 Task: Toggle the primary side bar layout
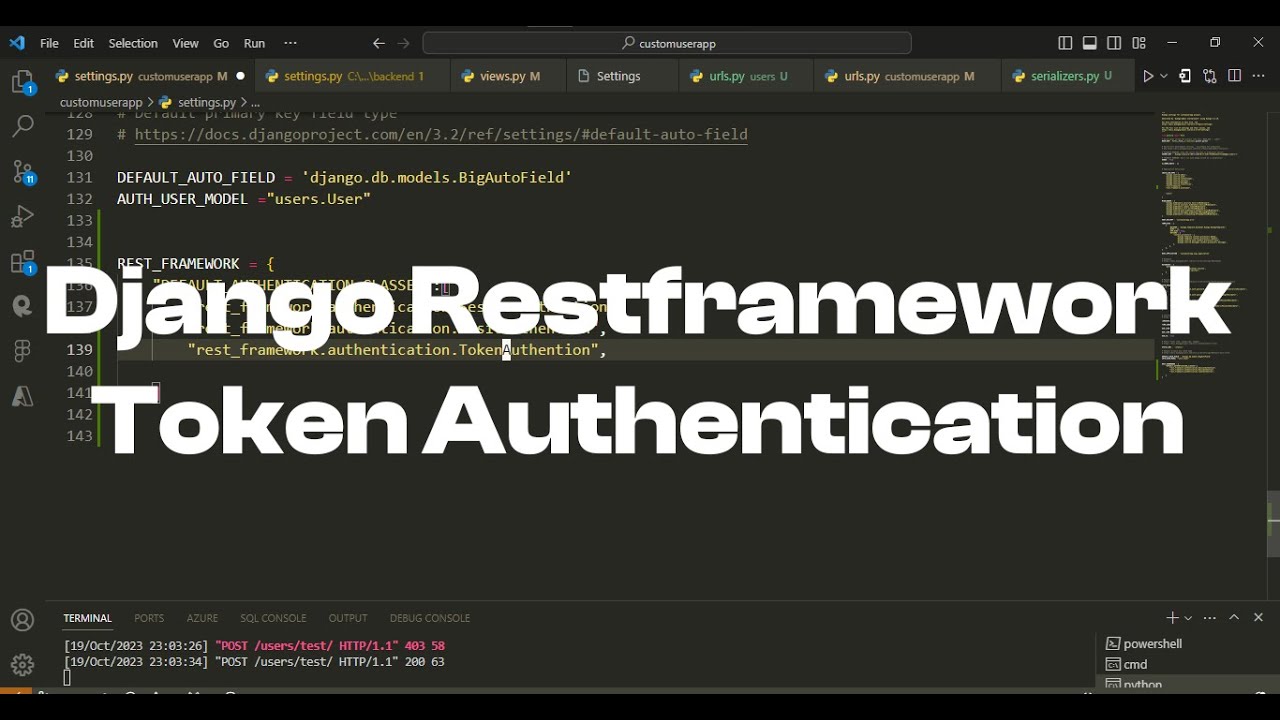(1065, 43)
